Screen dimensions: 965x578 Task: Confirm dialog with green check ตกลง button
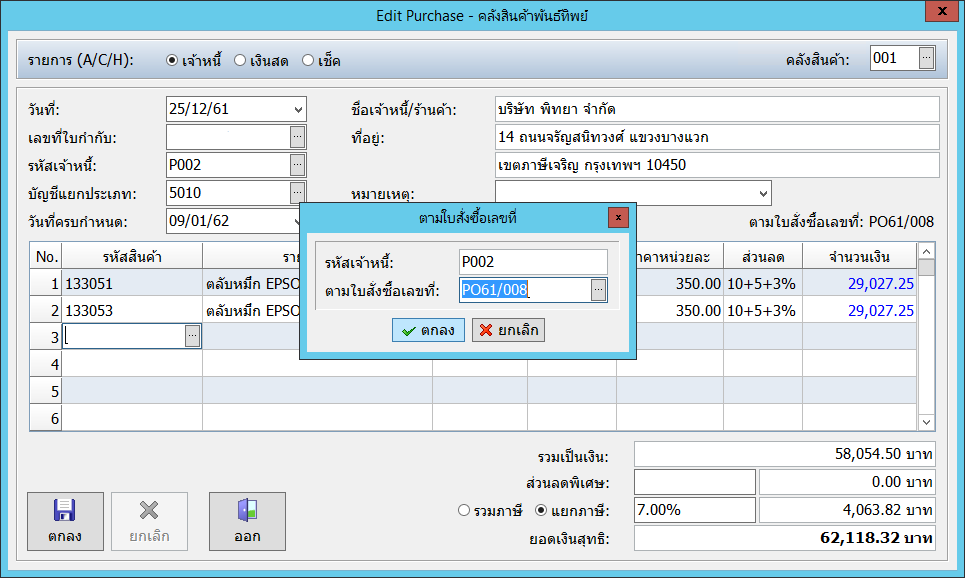[428, 330]
